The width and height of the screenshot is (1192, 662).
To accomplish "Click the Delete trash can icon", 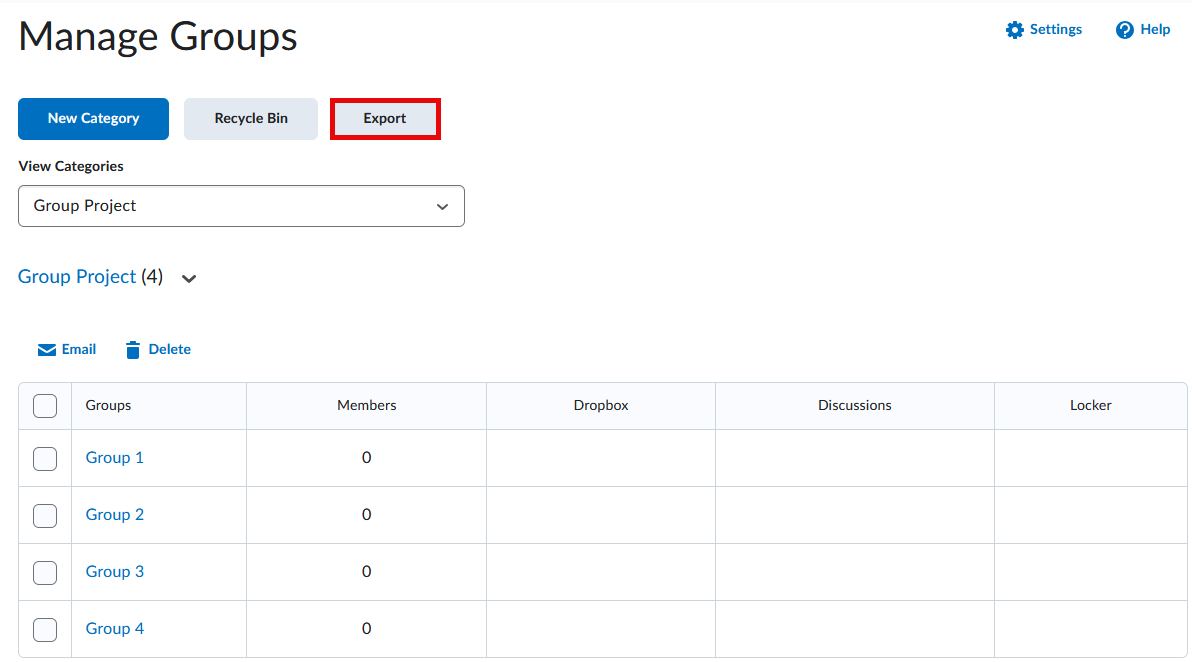I will click(x=133, y=350).
